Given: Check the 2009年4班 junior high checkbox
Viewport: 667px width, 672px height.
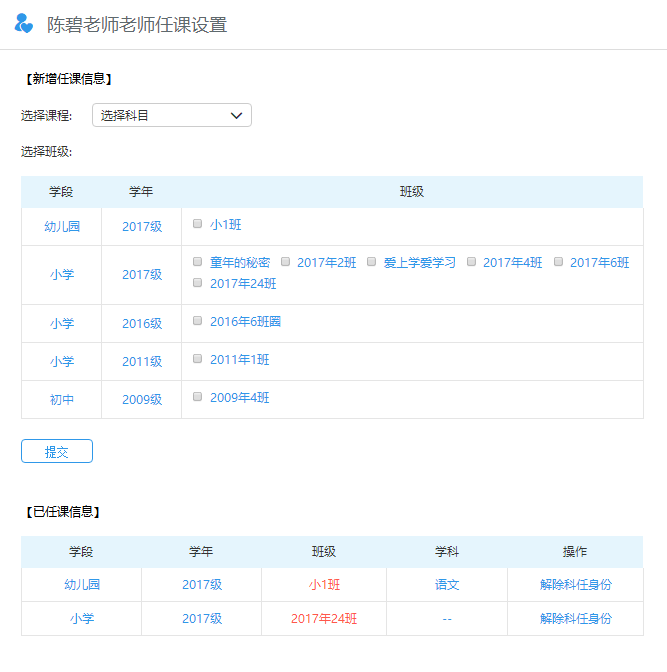Looking at the screenshot, I should 198,397.
